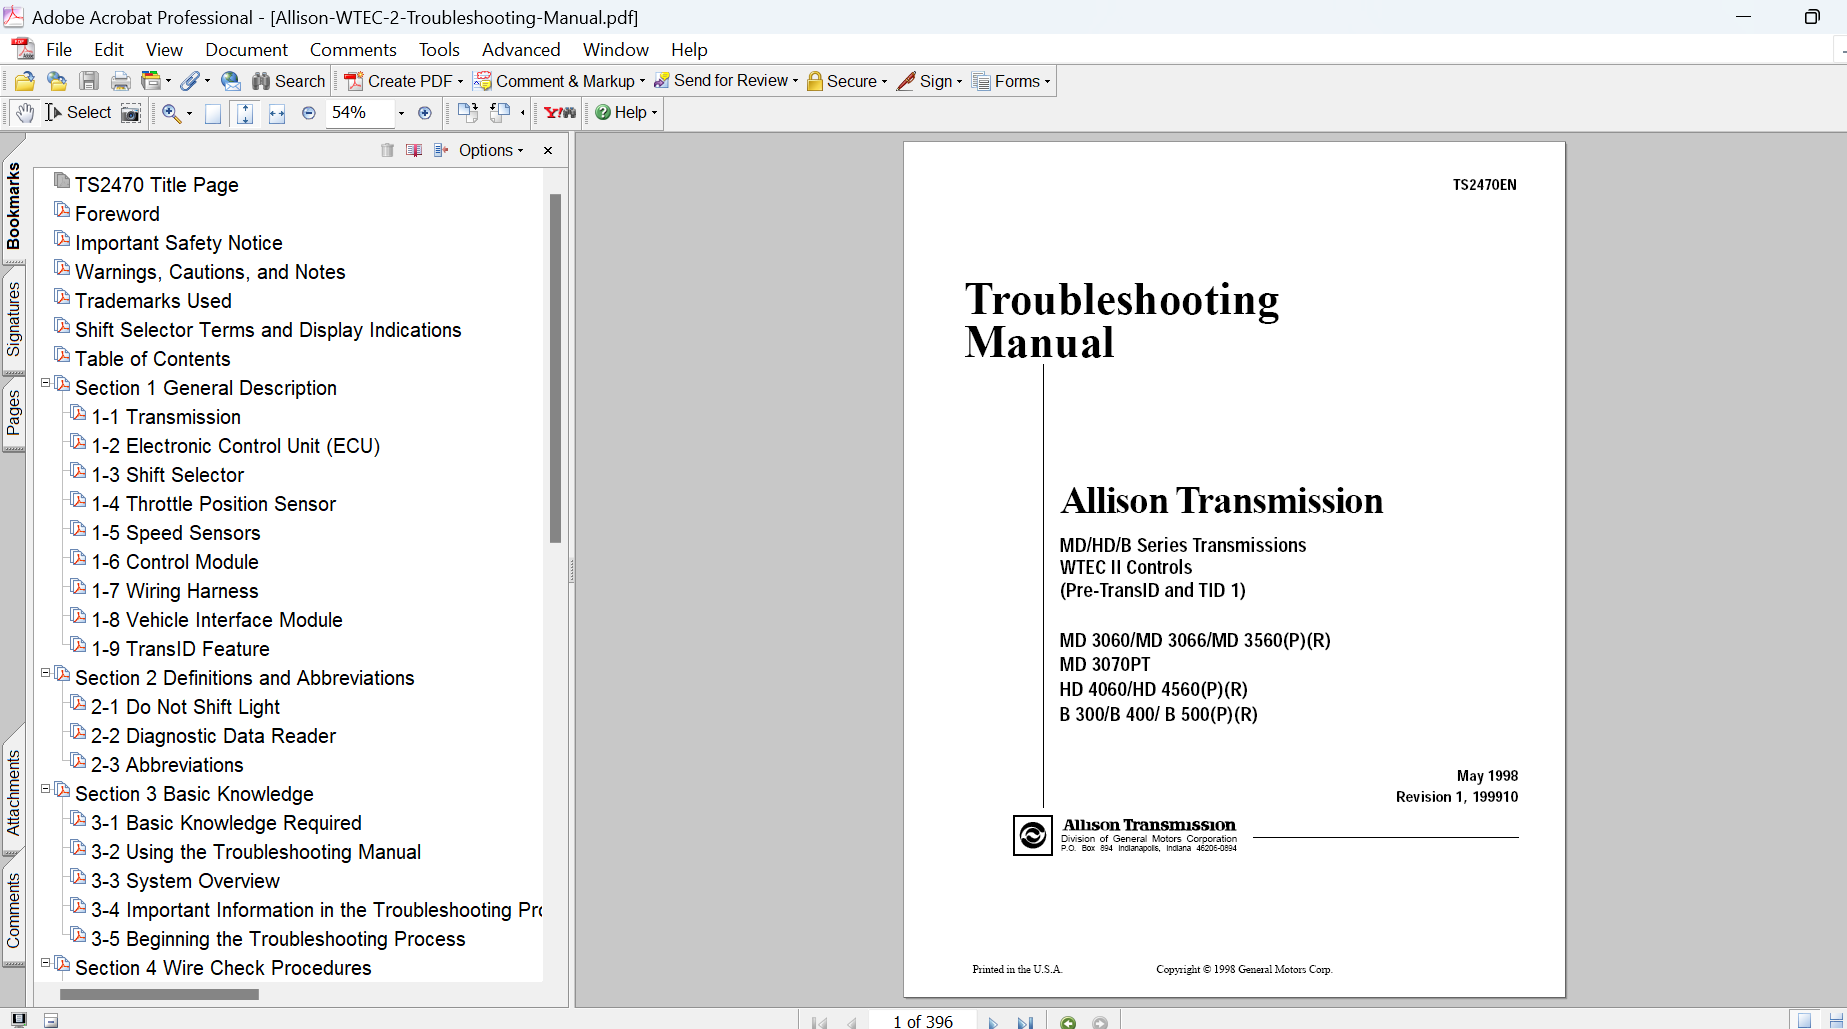
Task: Open 2-2 Diagnostic Data Reader bookmark
Action: [213, 736]
